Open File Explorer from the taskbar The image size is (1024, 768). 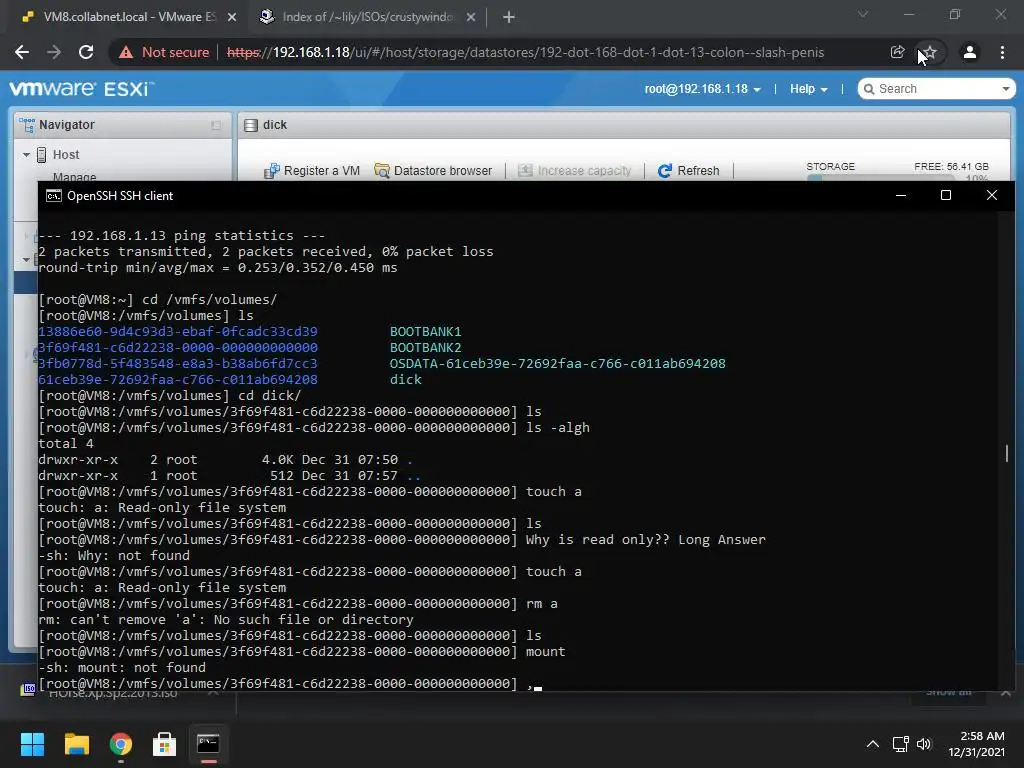(x=76, y=744)
